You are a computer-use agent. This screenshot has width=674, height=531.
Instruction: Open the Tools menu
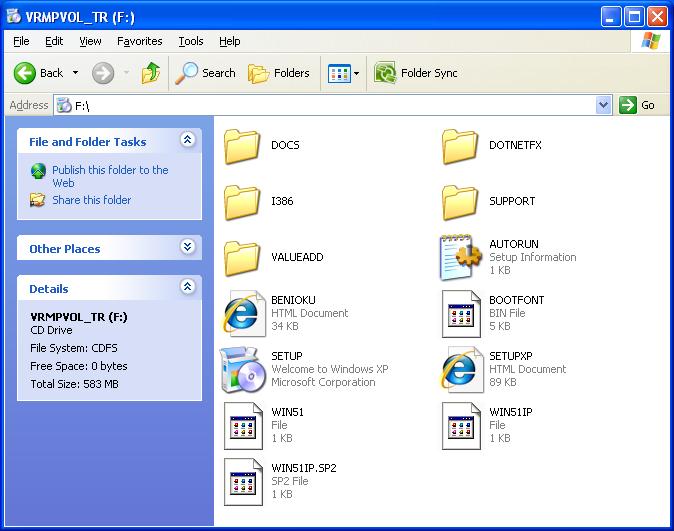pyautogui.click(x=190, y=41)
